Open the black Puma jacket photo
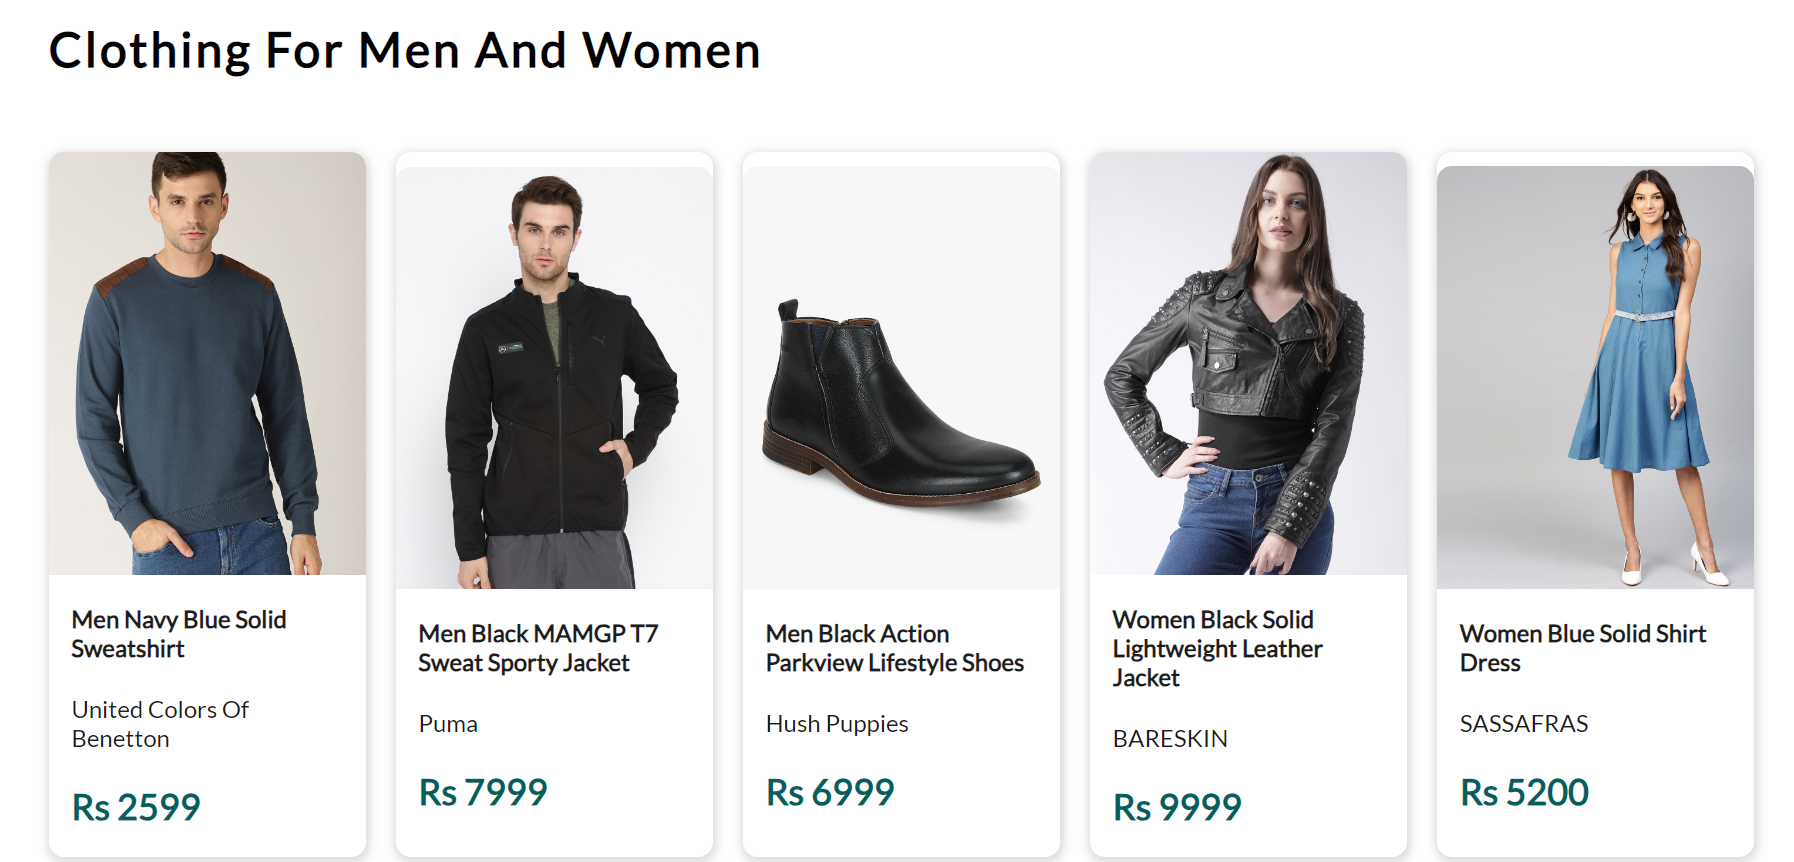This screenshot has width=1794, height=862. pyautogui.click(x=554, y=377)
